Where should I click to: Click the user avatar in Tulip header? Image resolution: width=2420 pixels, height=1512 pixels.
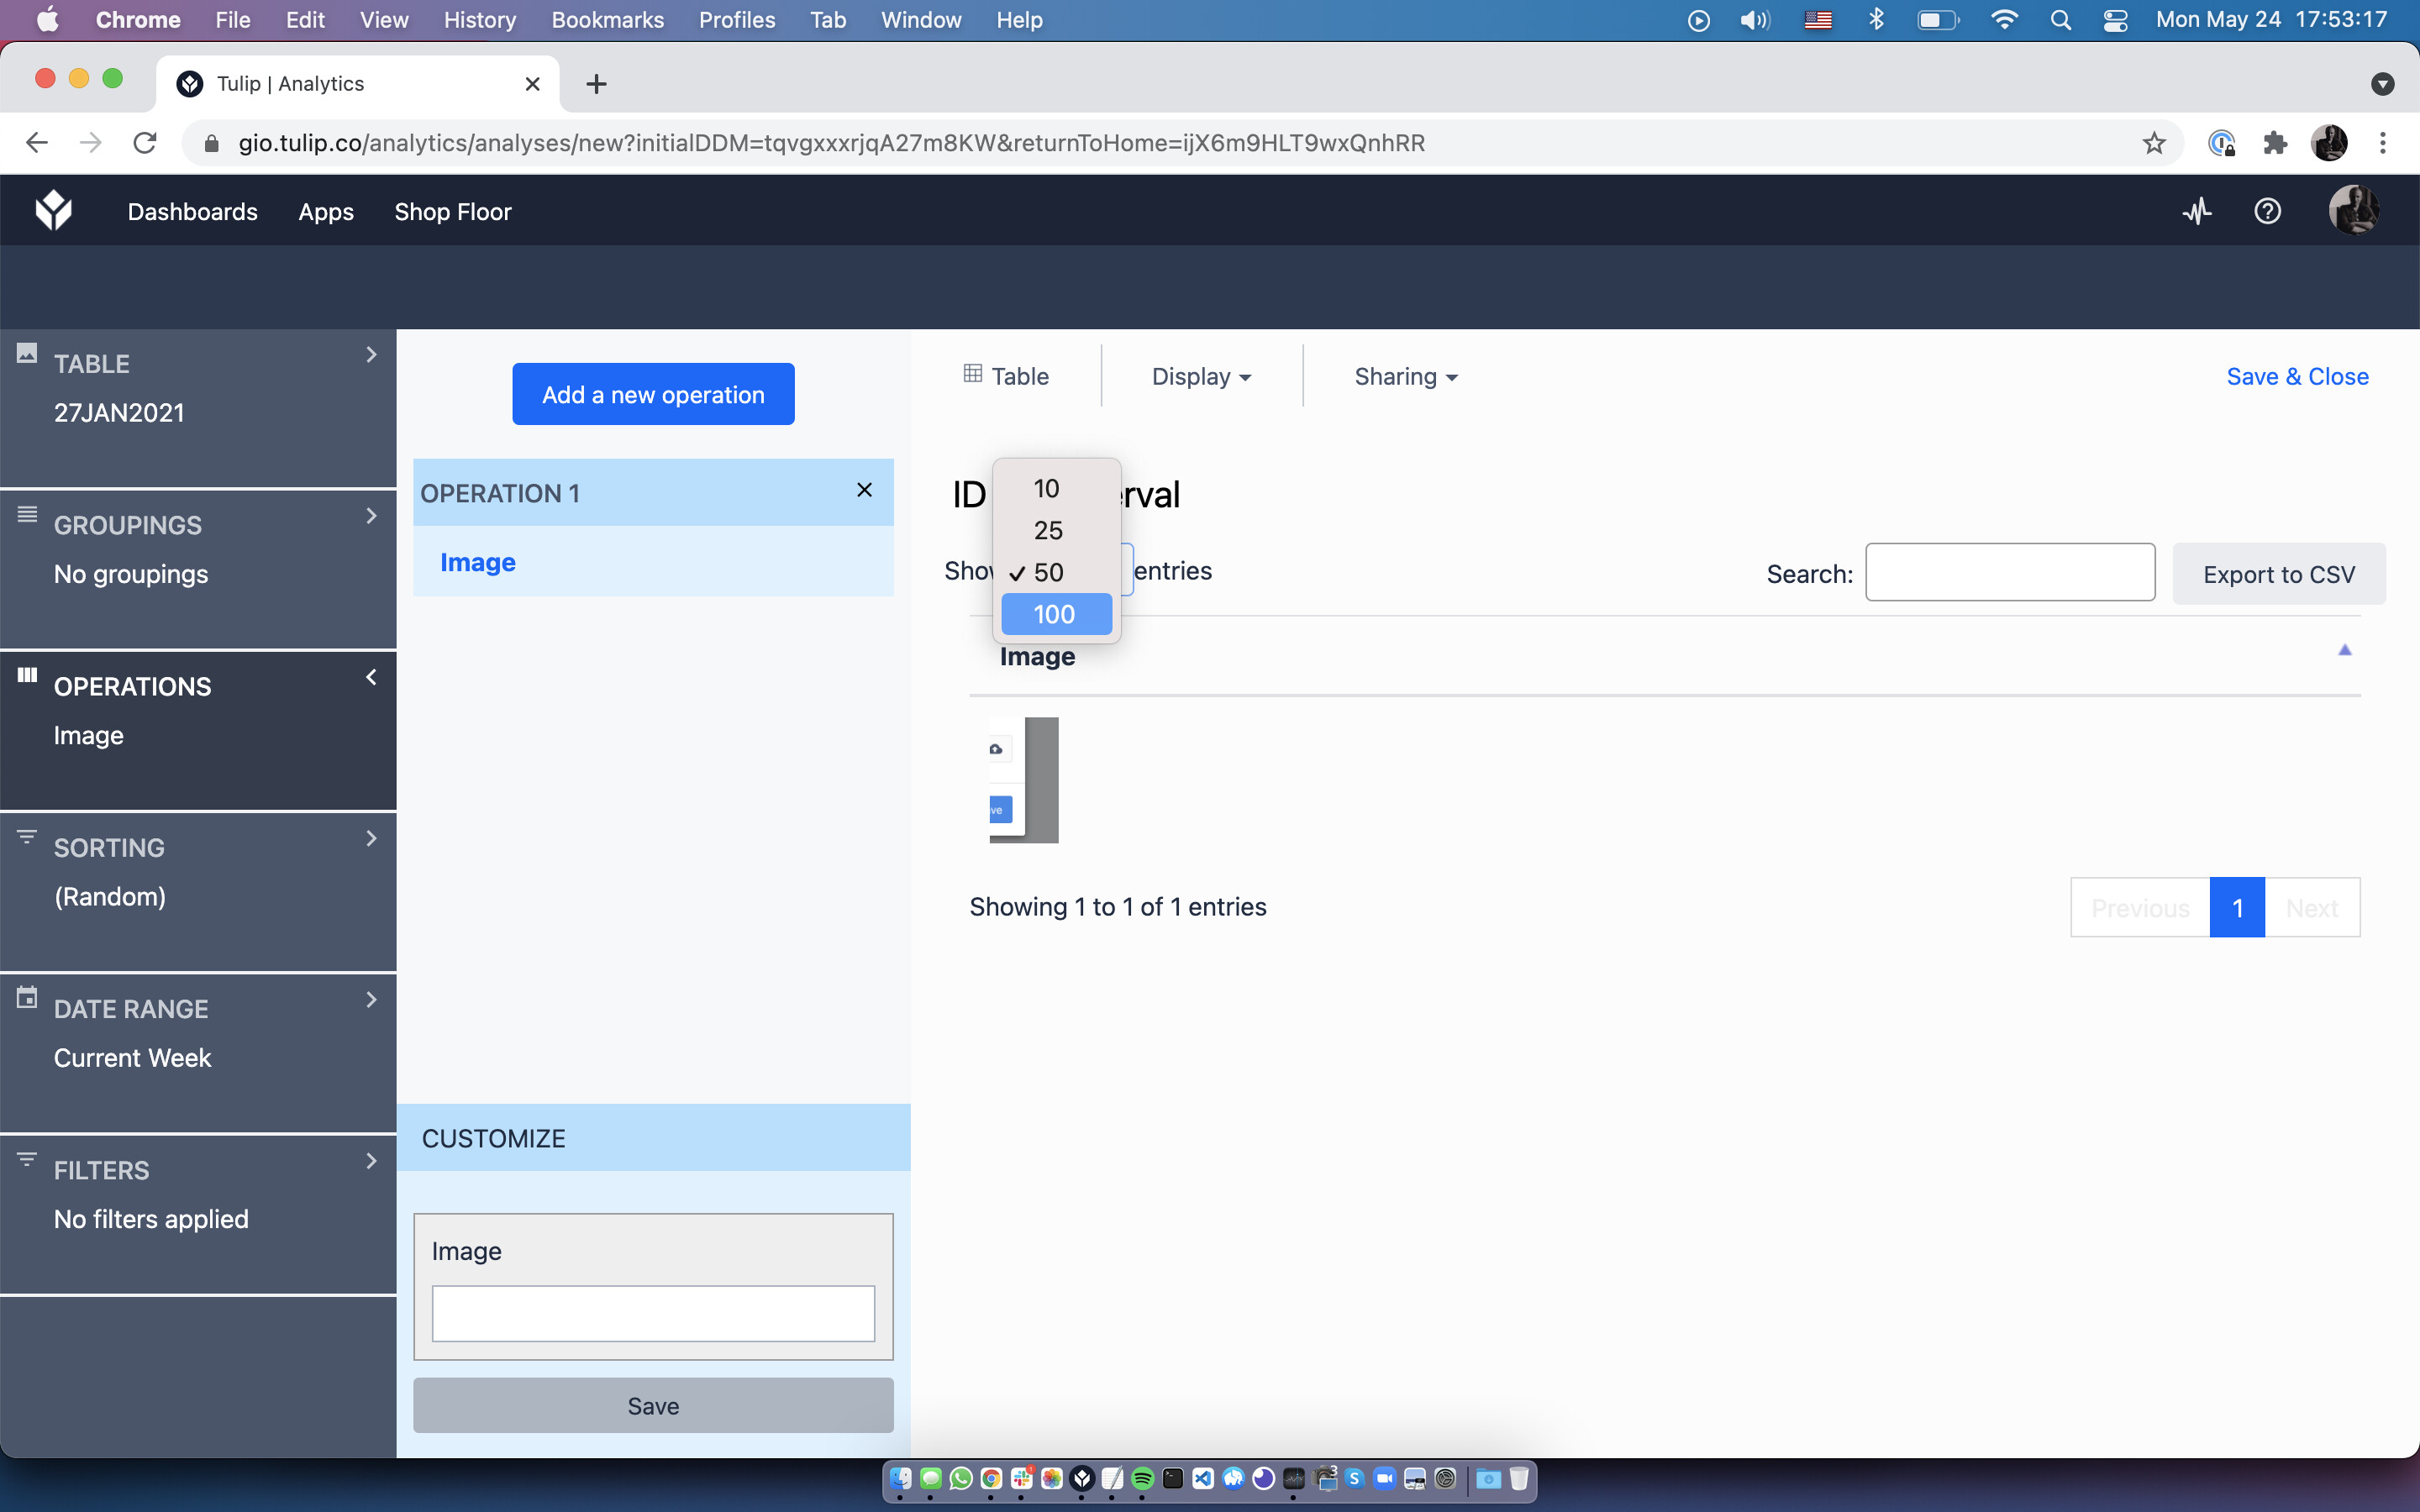point(2352,211)
